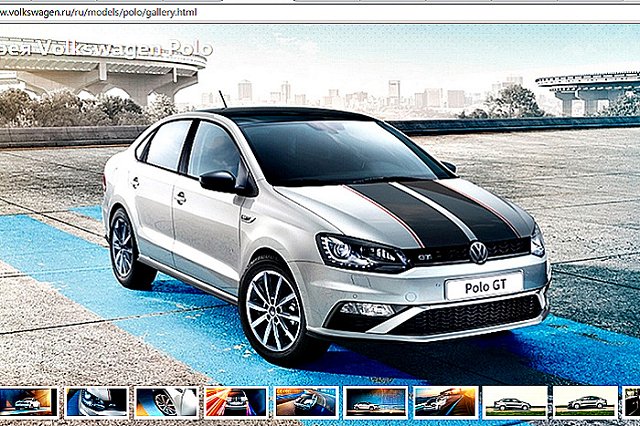View the fourth thumbnail with orange light trails

pos(235,402)
